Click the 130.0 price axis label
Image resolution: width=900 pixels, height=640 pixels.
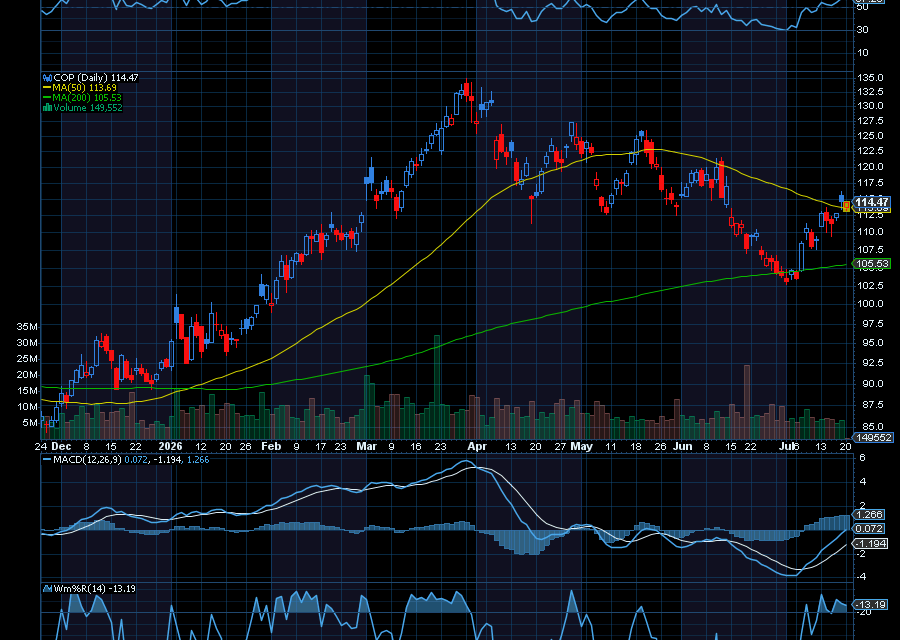(x=871, y=106)
